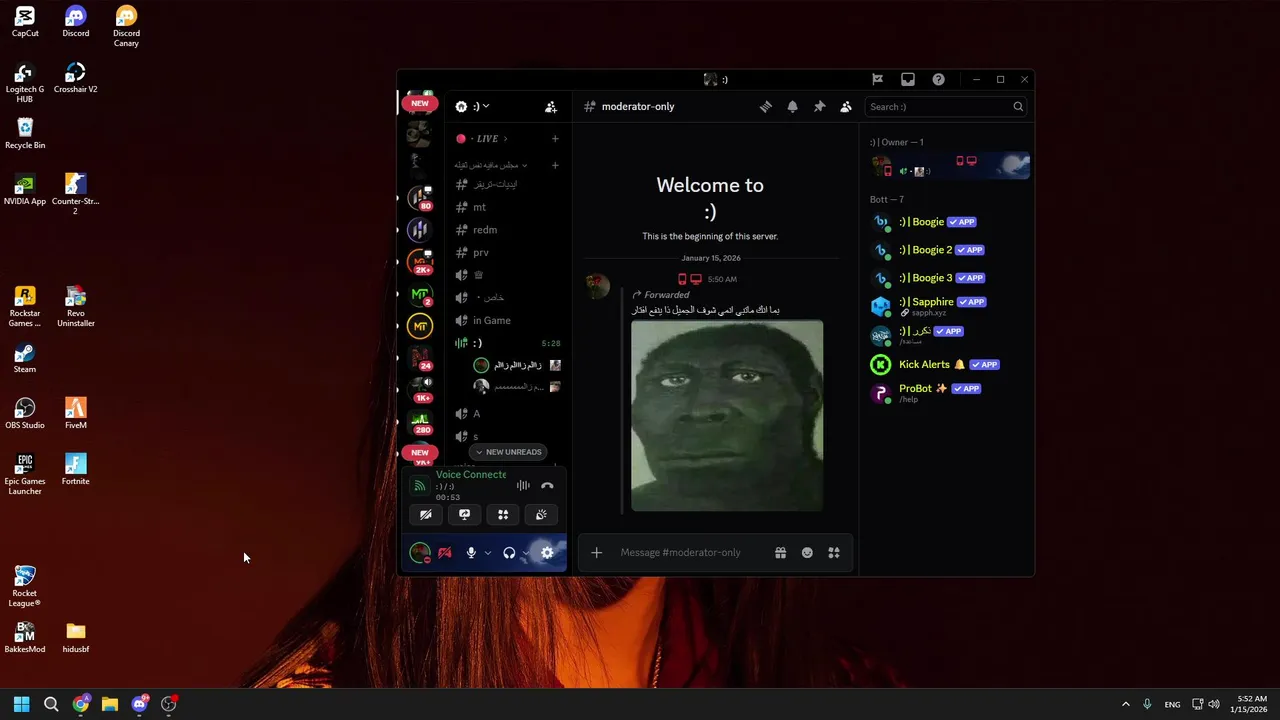Image resolution: width=1280 pixels, height=720 pixels.
Task: Select Kick Alerts bot in member list
Action: [948, 365]
